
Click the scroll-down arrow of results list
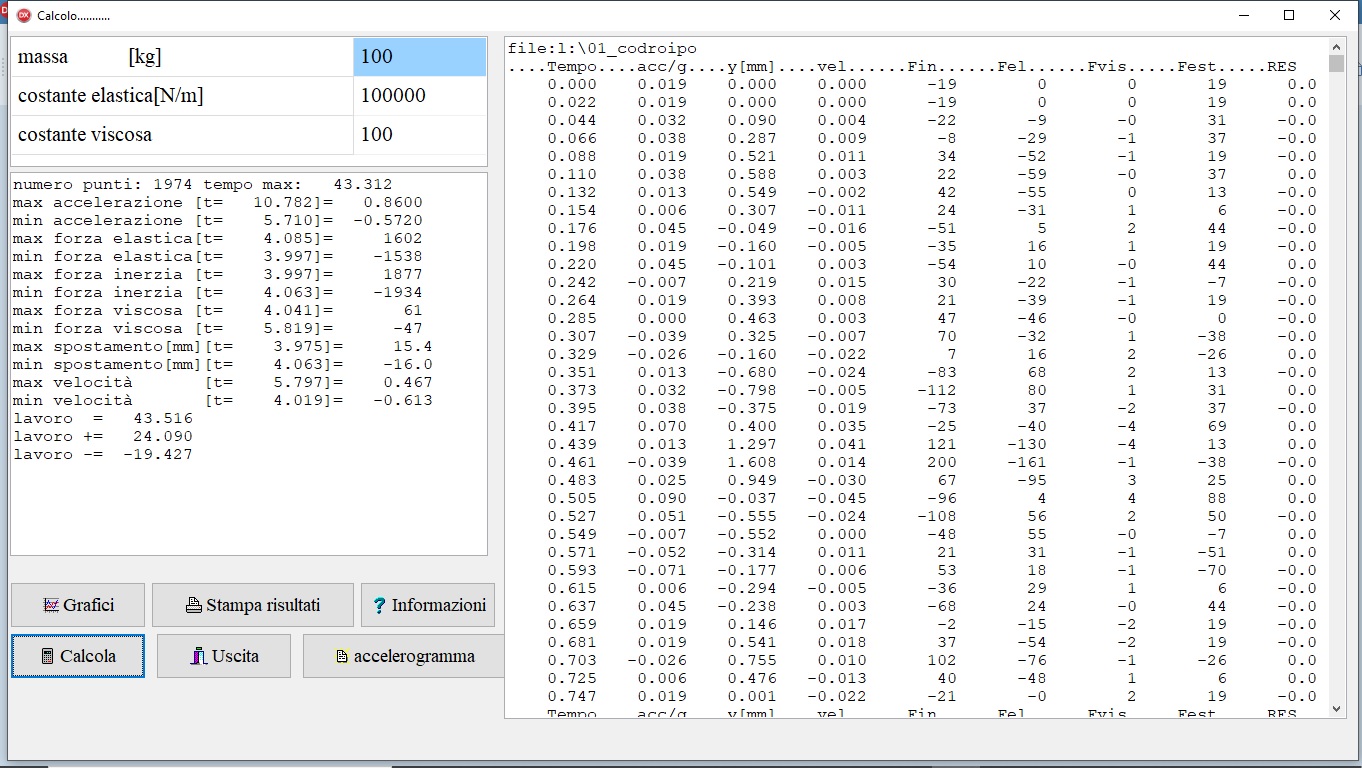click(x=1337, y=709)
